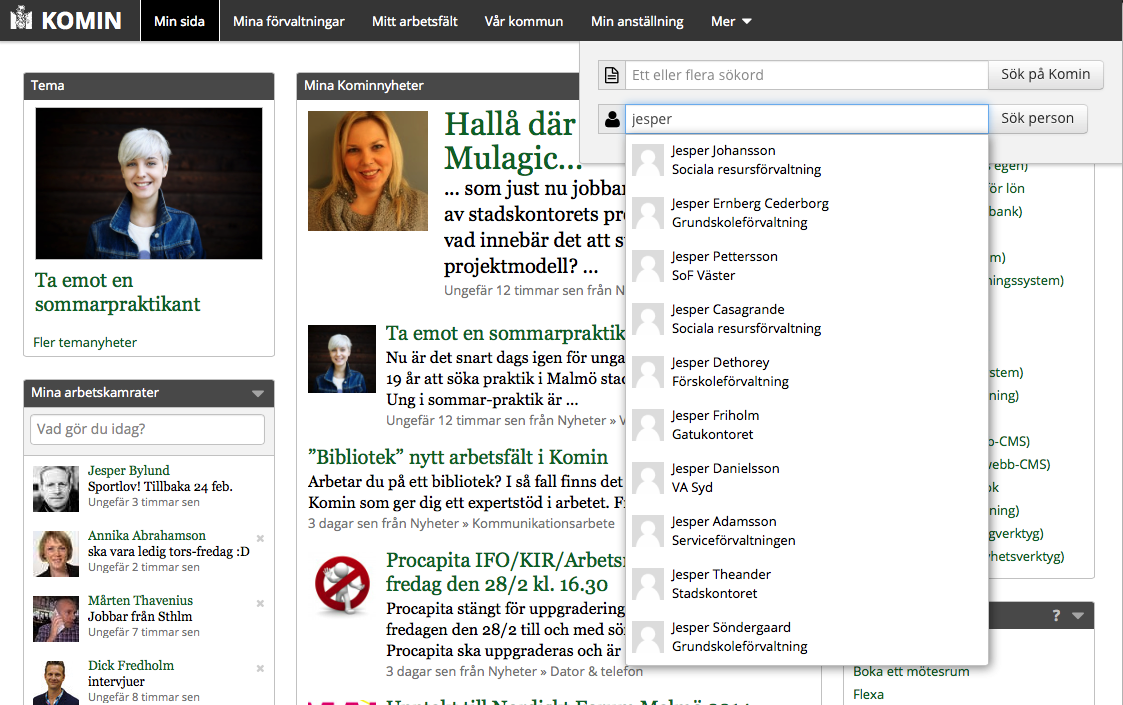Click the Komin logo icon
Viewport: 1123px width, 705px height.
21,20
